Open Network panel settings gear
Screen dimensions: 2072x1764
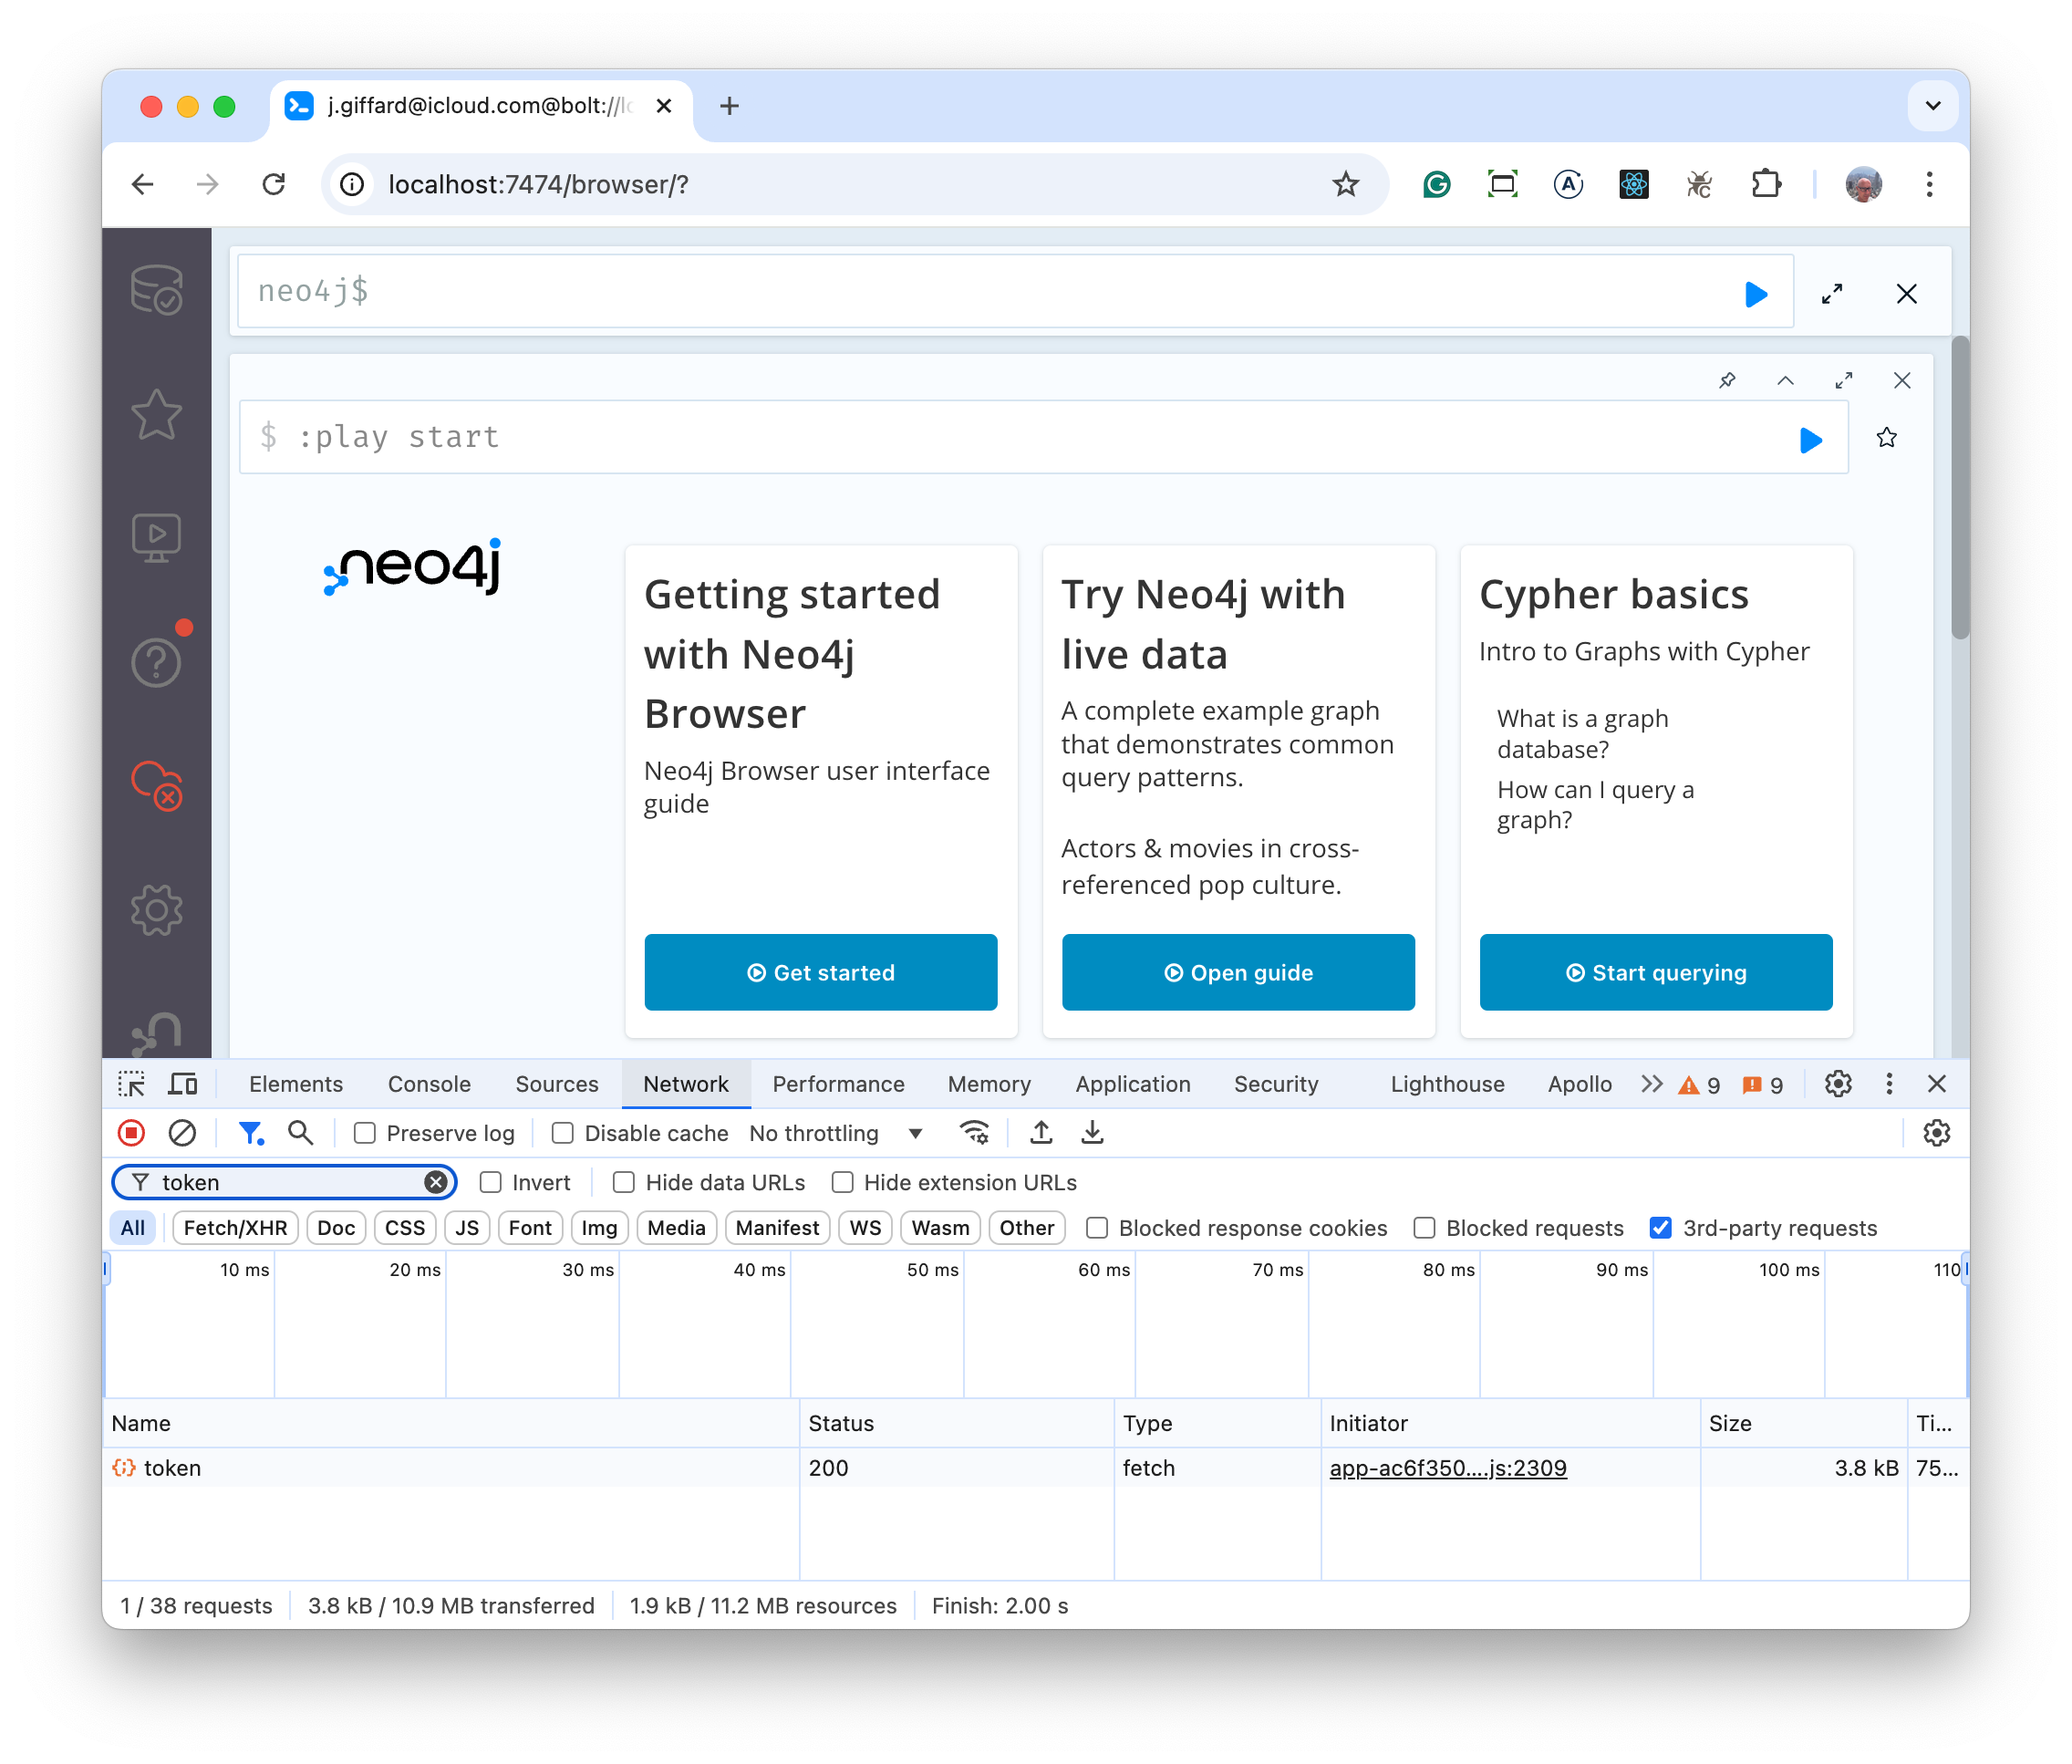1937,1133
